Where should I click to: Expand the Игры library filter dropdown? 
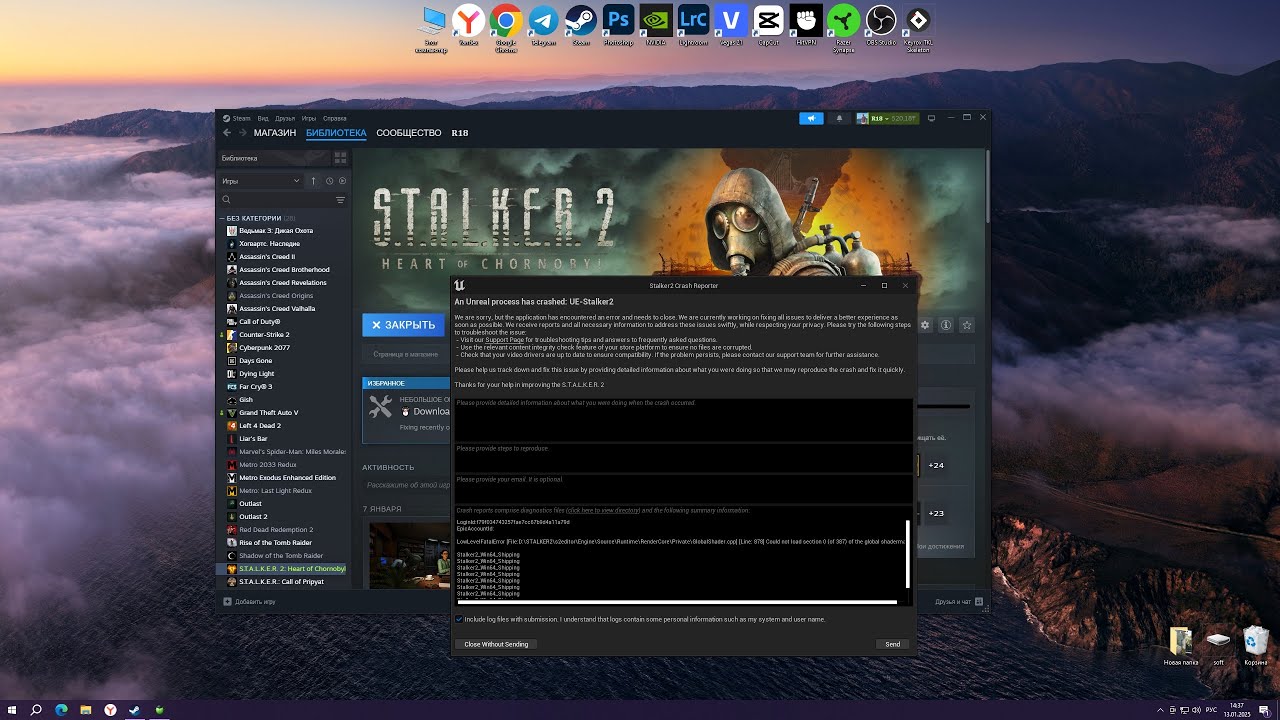tap(260, 181)
